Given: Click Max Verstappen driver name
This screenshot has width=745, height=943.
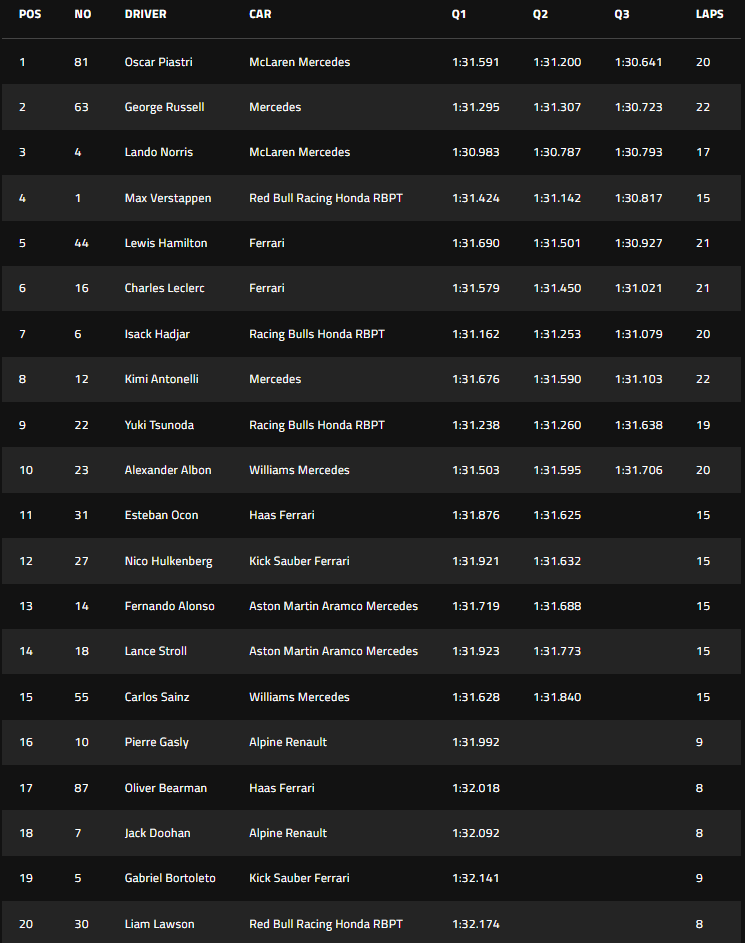Looking at the screenshot, I should click(168, 198).
